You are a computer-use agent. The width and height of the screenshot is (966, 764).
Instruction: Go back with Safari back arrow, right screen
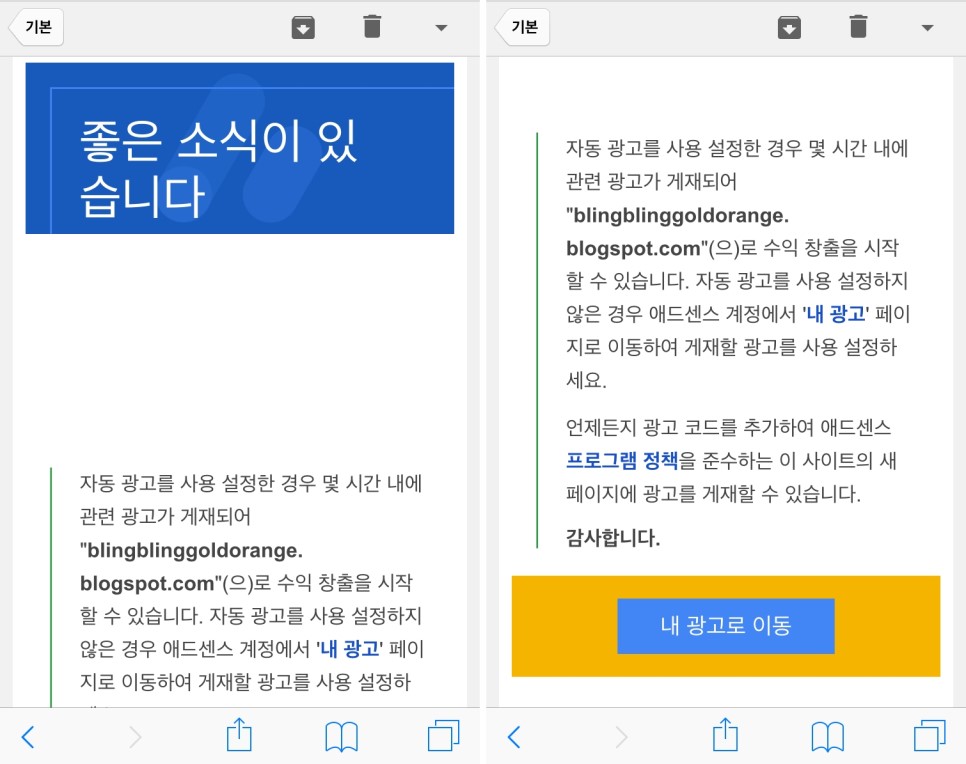click(x=514, y=737)
